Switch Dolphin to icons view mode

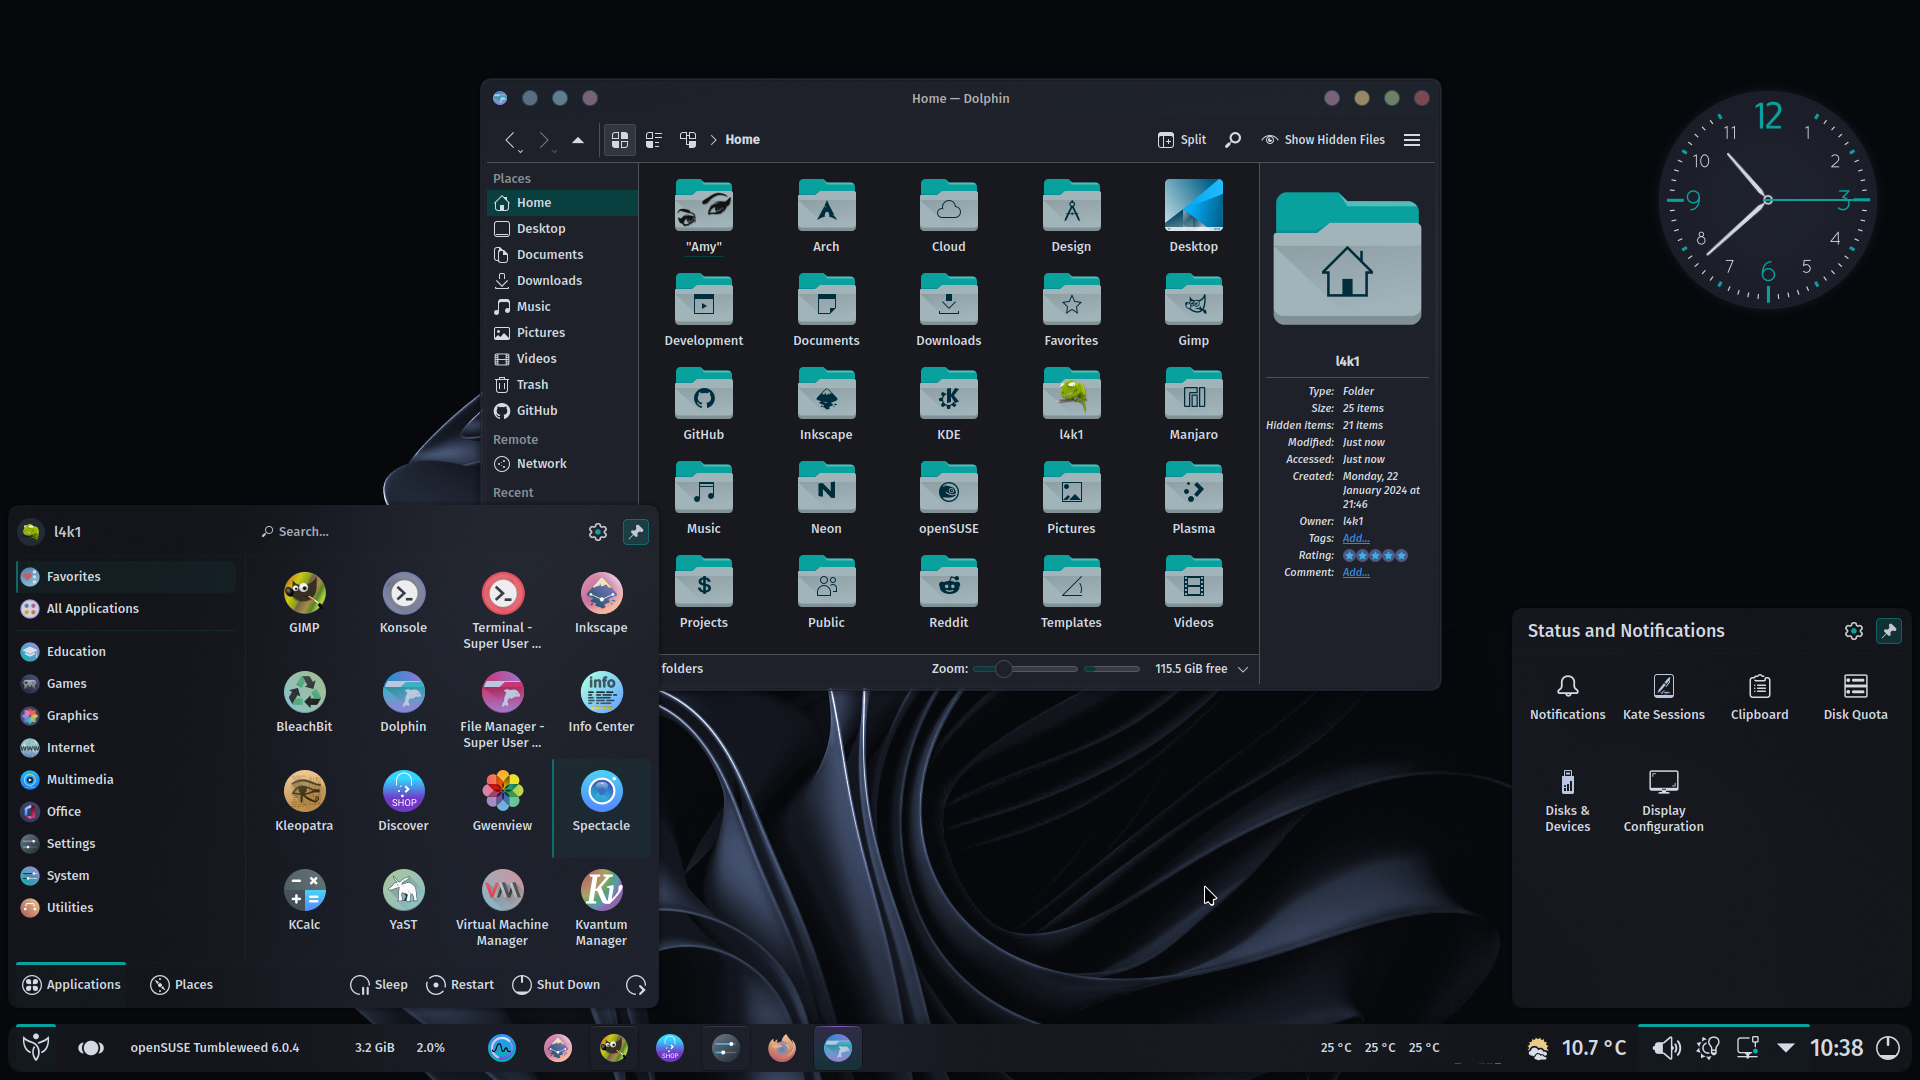(620, 140)
